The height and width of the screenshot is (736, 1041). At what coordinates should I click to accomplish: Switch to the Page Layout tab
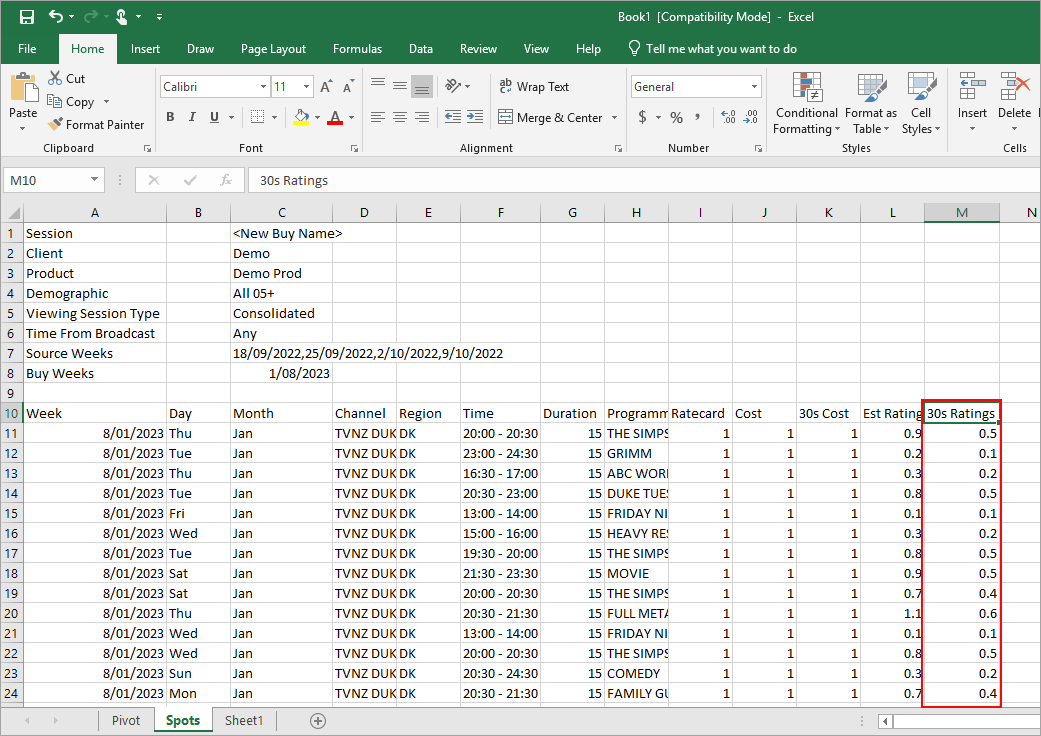coord(274,48)
